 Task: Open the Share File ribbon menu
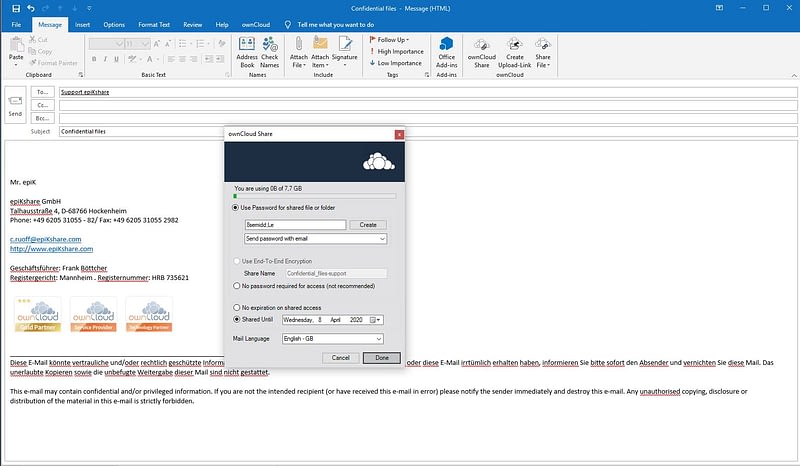coord(543,52)
